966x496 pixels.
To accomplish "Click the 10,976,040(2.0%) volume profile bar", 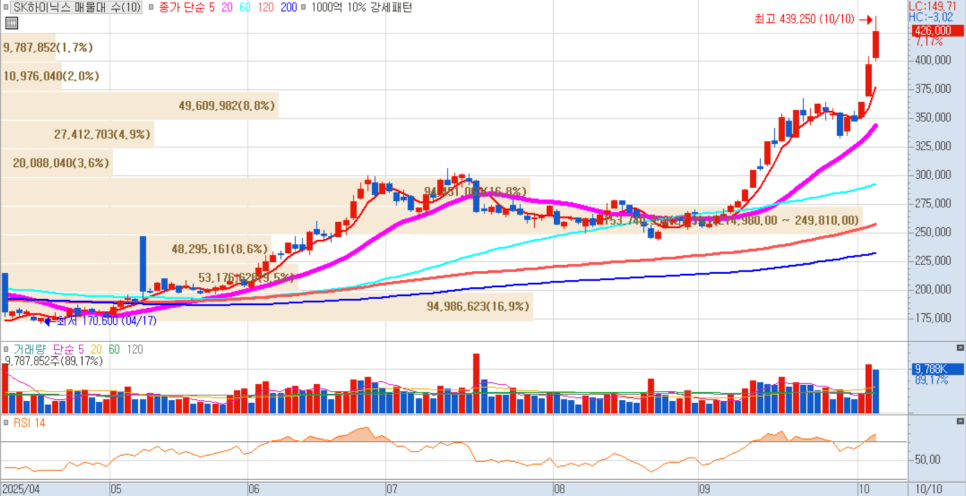I will coord(31,76).
